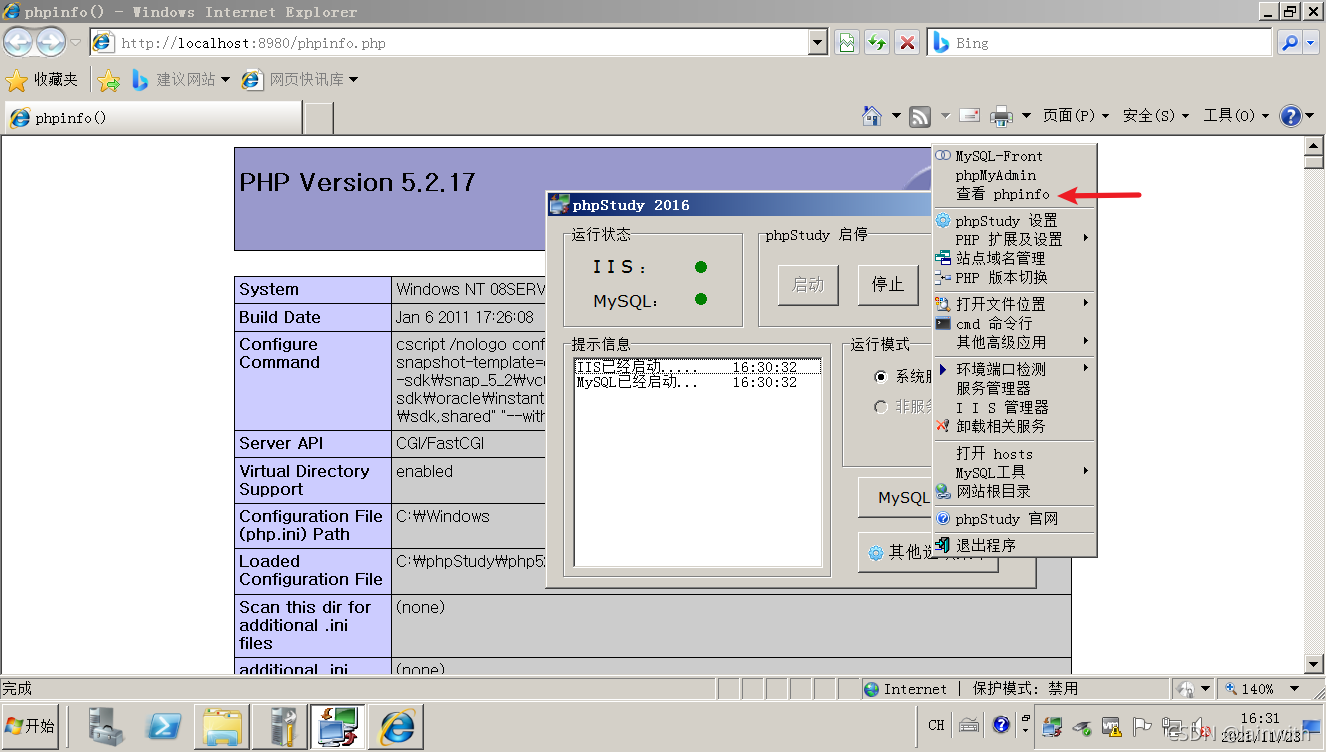Click the phpStudy tray icon
The width and height of the screenshot is (1326, 752).
coord(1052,727)
